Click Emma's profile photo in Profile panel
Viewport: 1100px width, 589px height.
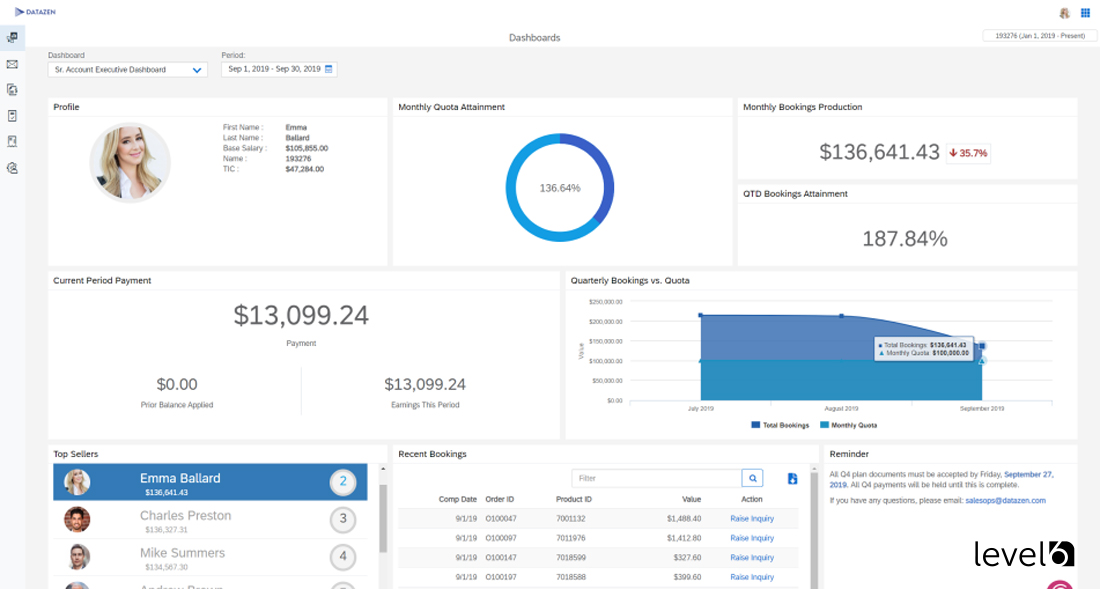tap(130, 162)
